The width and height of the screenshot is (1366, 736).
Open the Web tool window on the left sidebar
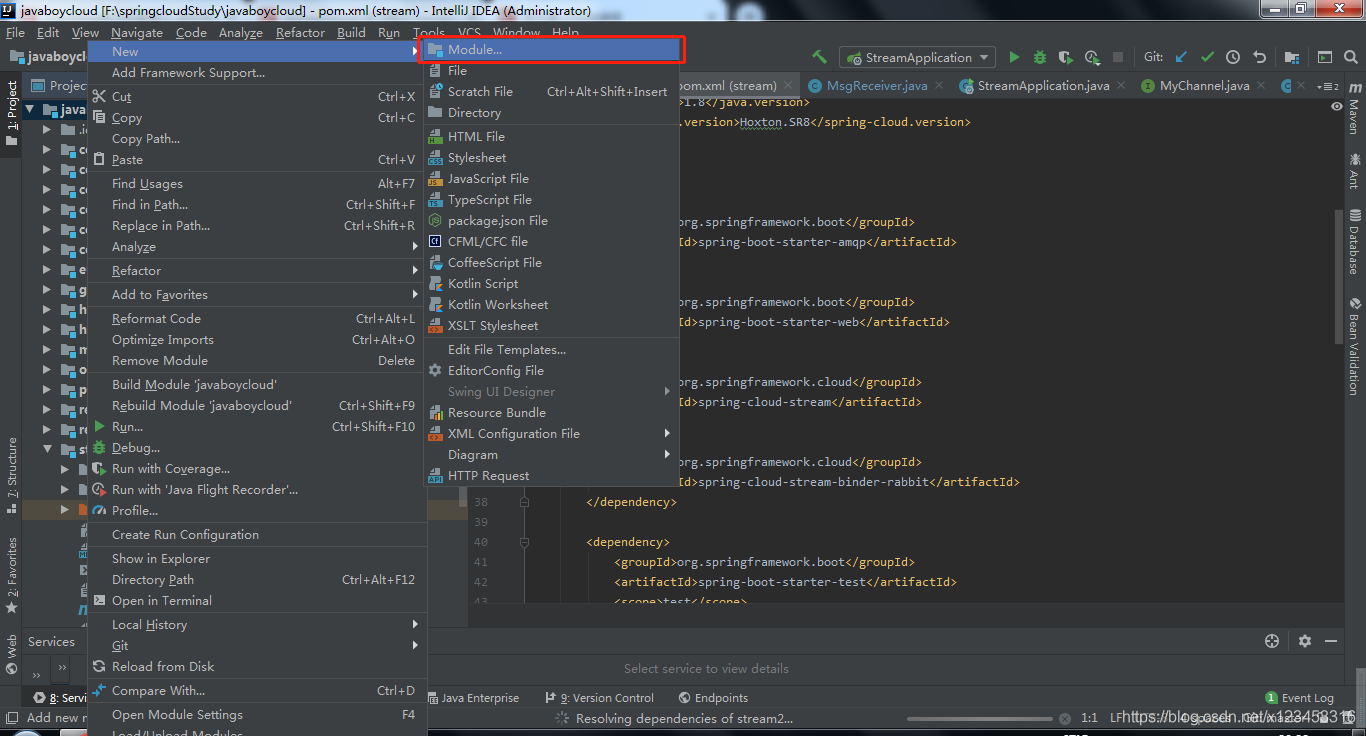(x=12, y=654)
